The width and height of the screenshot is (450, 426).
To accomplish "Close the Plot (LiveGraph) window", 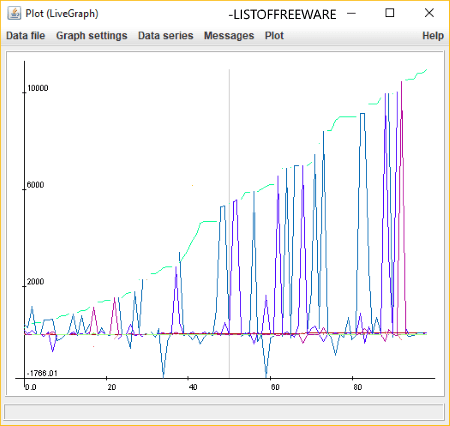I will pos(429,13).
